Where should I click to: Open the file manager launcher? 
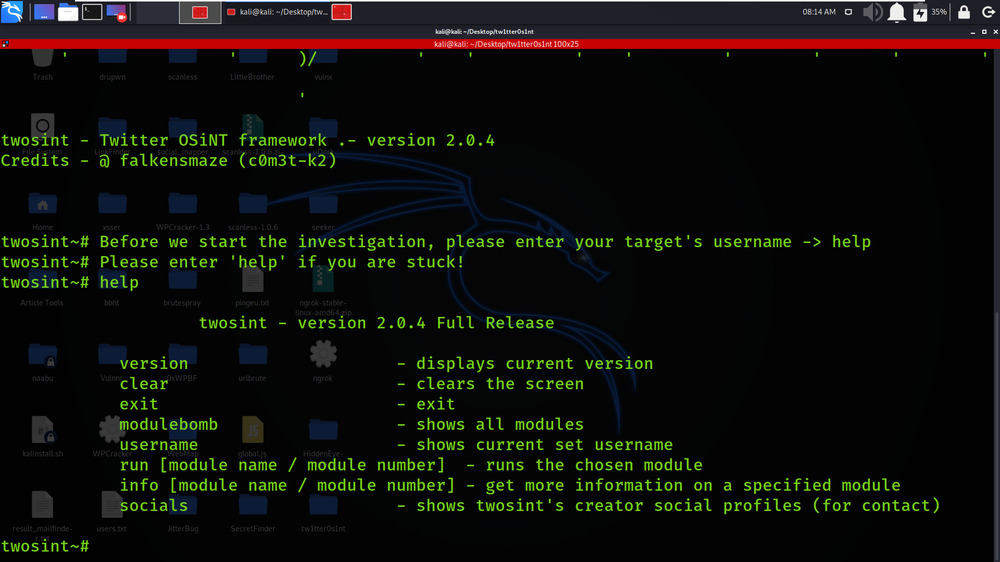[x=68, y=12]
